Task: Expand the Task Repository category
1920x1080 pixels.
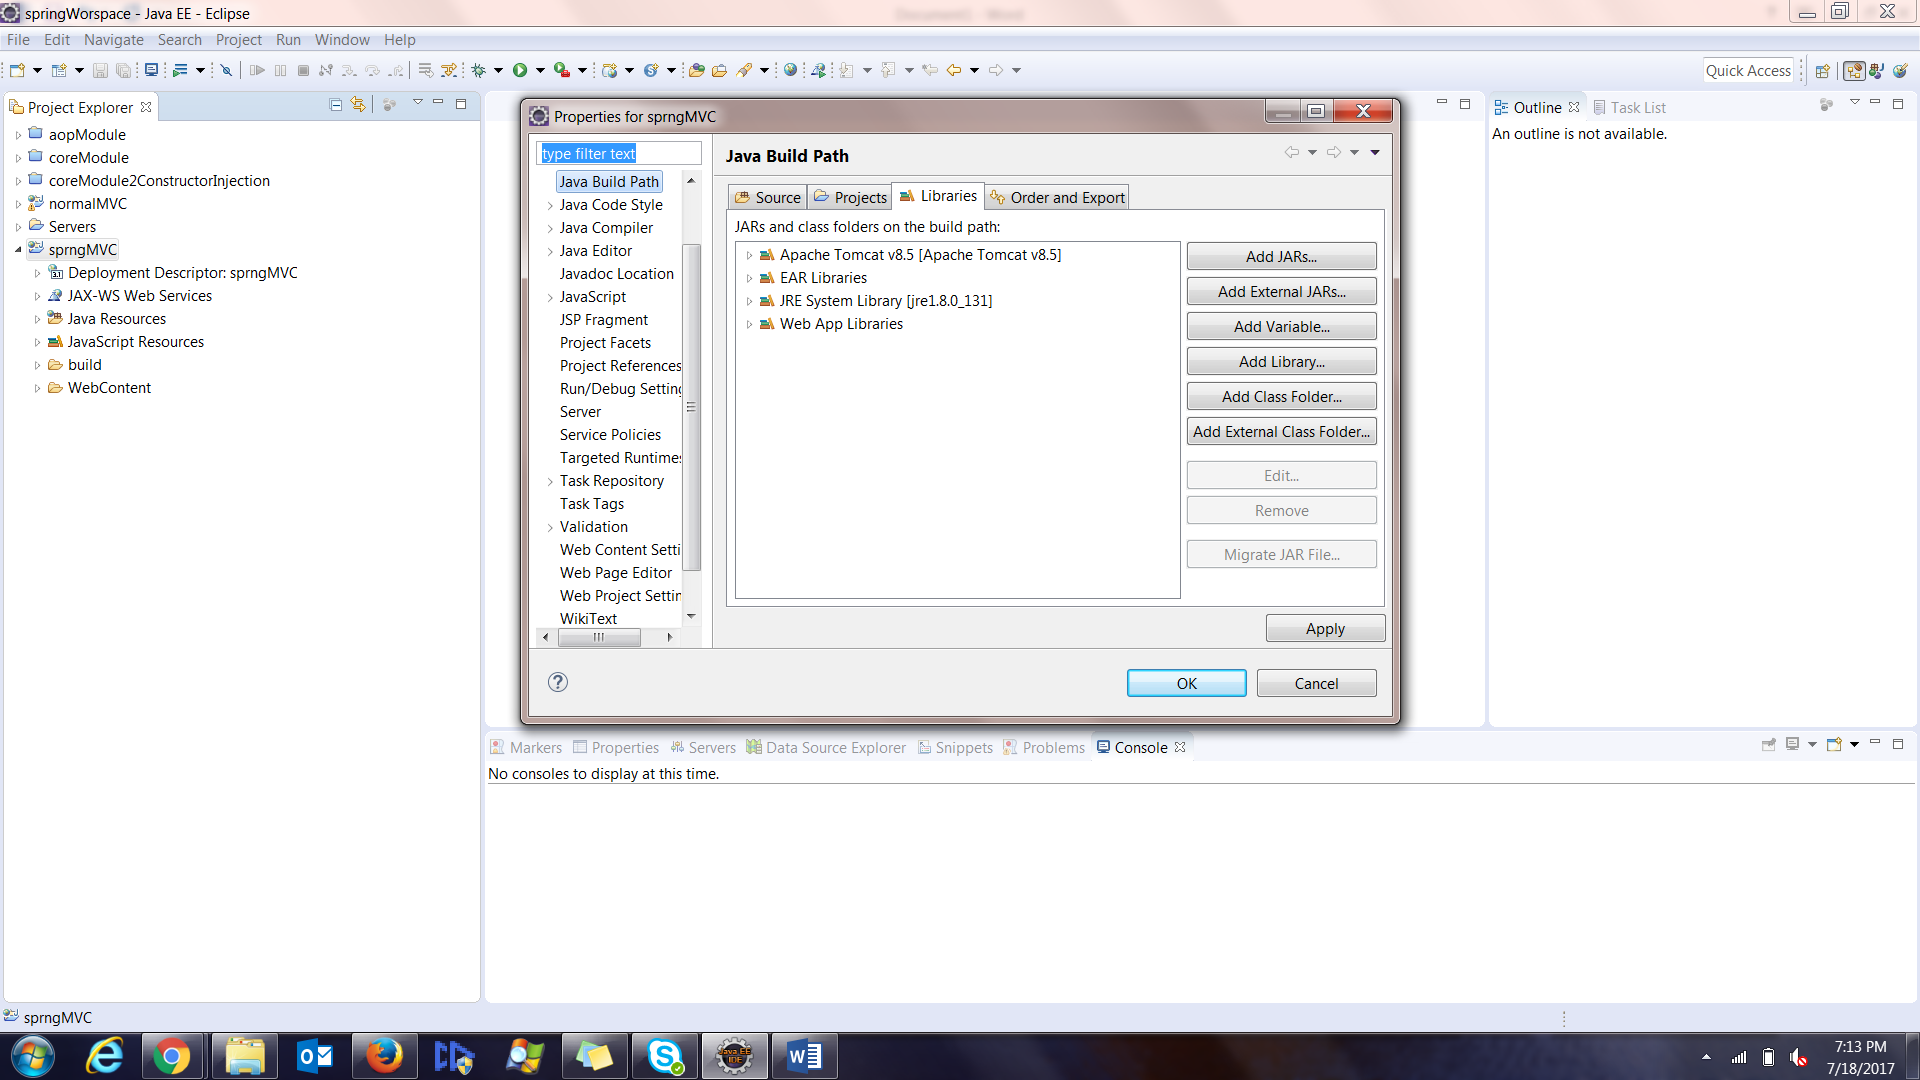Action: click(x=550, y=481)
